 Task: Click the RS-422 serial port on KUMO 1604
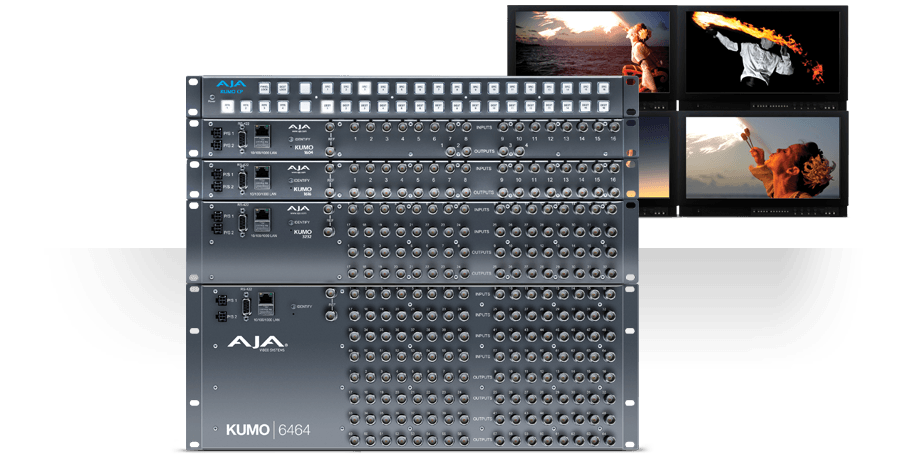click(242, 138)
